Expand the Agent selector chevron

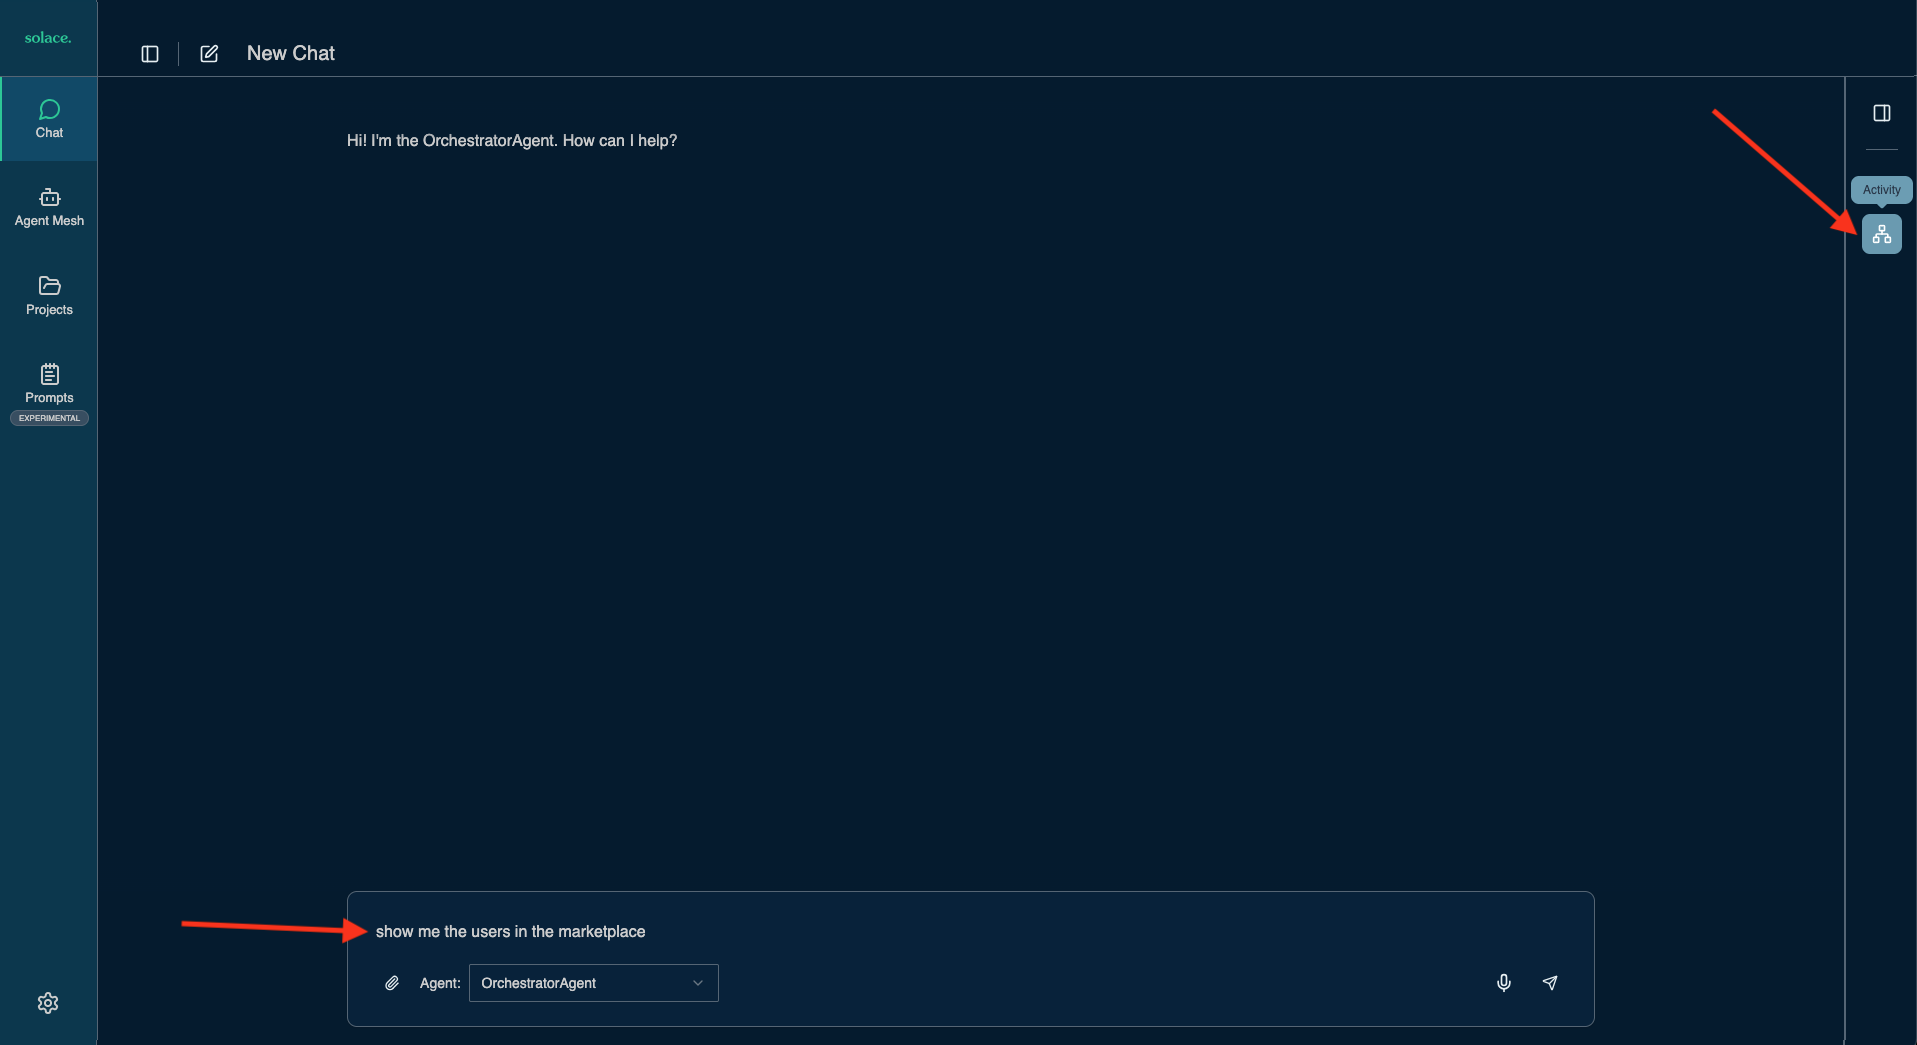tap(697, 983)
